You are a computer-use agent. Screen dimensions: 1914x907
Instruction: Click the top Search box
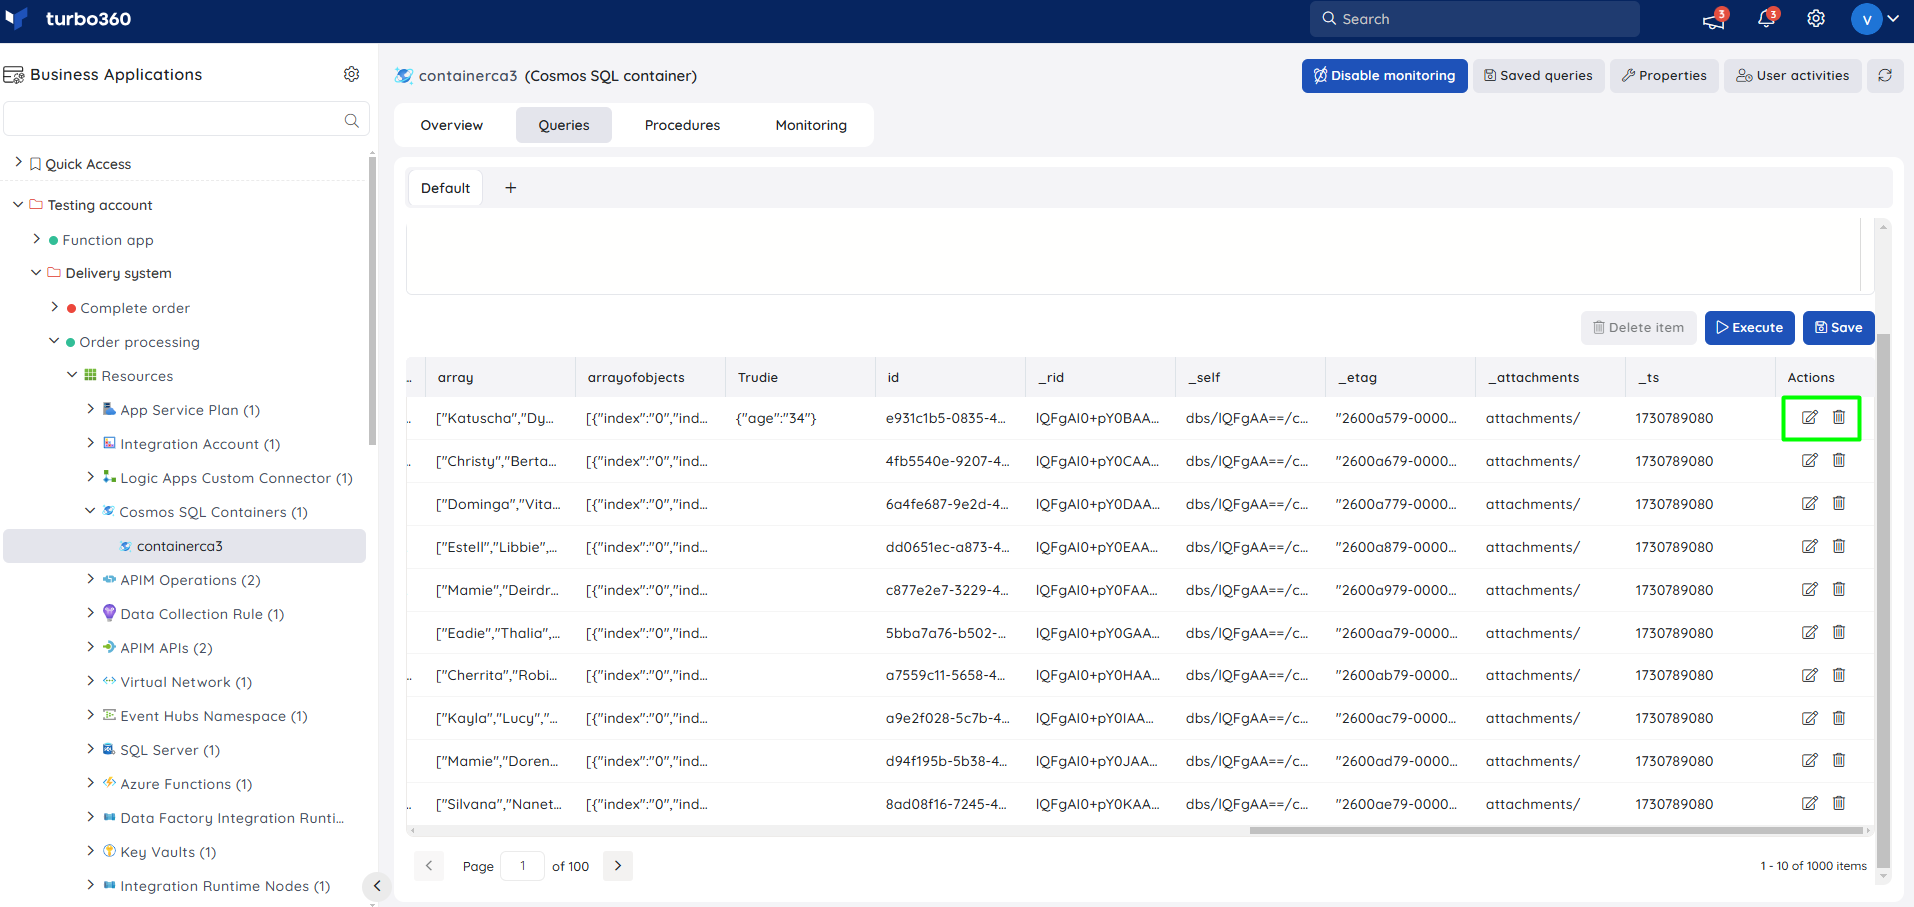(x=1474, y=19)
